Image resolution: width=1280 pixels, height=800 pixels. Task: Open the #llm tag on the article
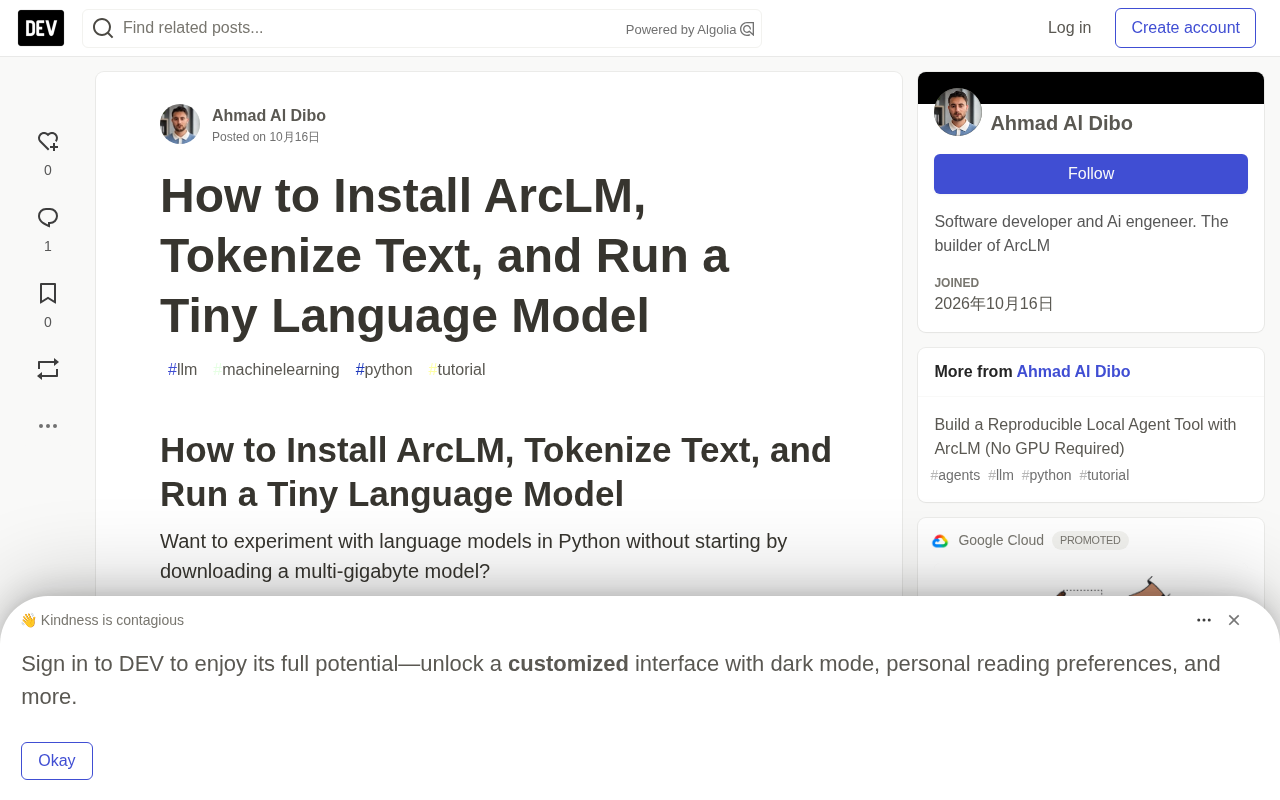(183, 370)
